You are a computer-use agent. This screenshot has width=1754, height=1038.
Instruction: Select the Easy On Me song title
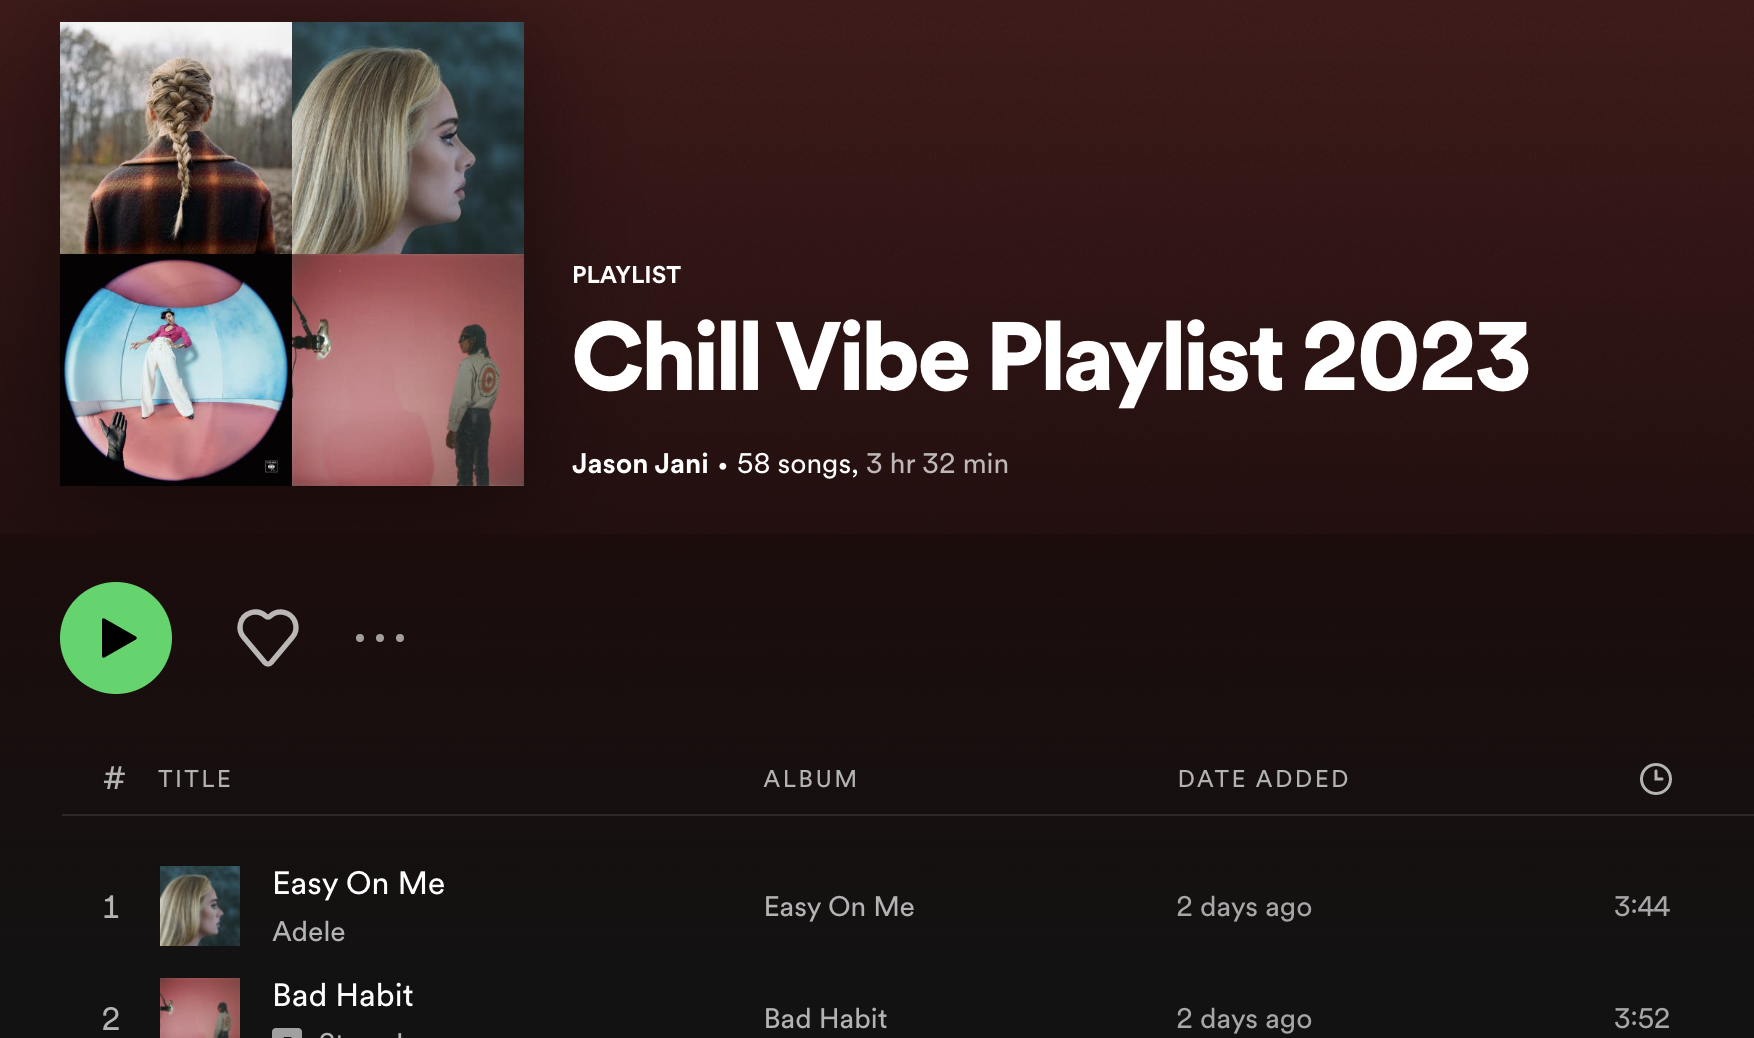point(359,884)
